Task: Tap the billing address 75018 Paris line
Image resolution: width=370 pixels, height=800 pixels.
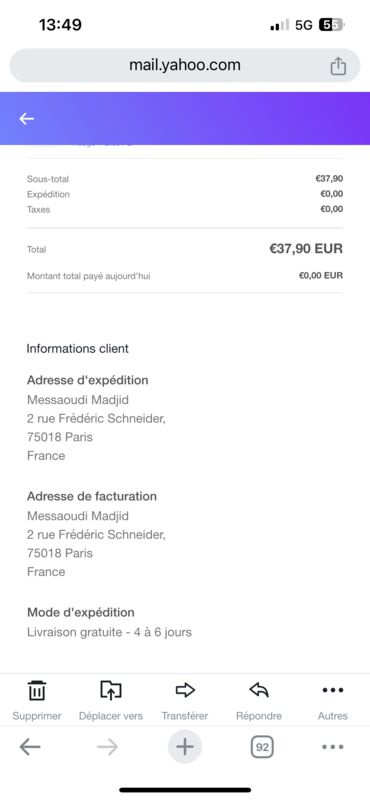Action: tap(60, 553)
